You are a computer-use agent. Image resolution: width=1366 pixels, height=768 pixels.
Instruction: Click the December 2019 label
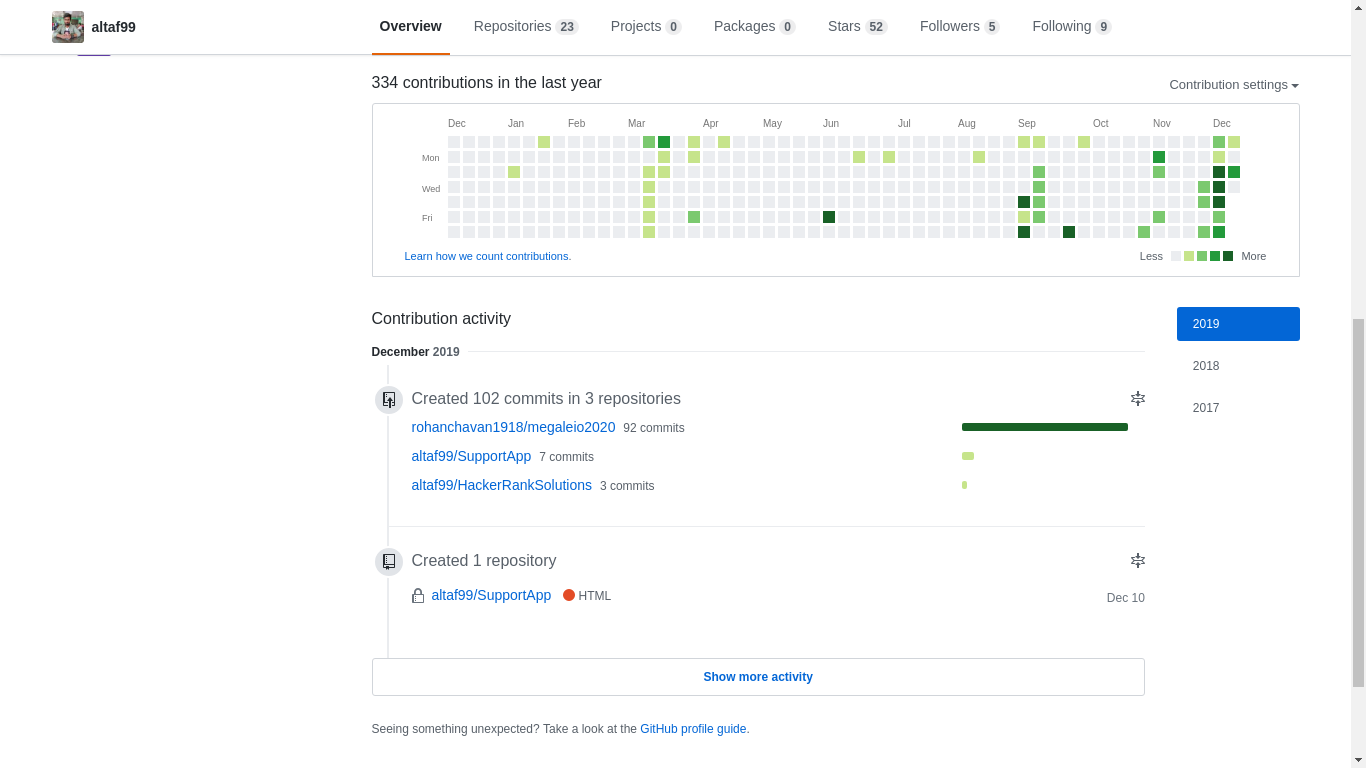[x=416, y=352]
